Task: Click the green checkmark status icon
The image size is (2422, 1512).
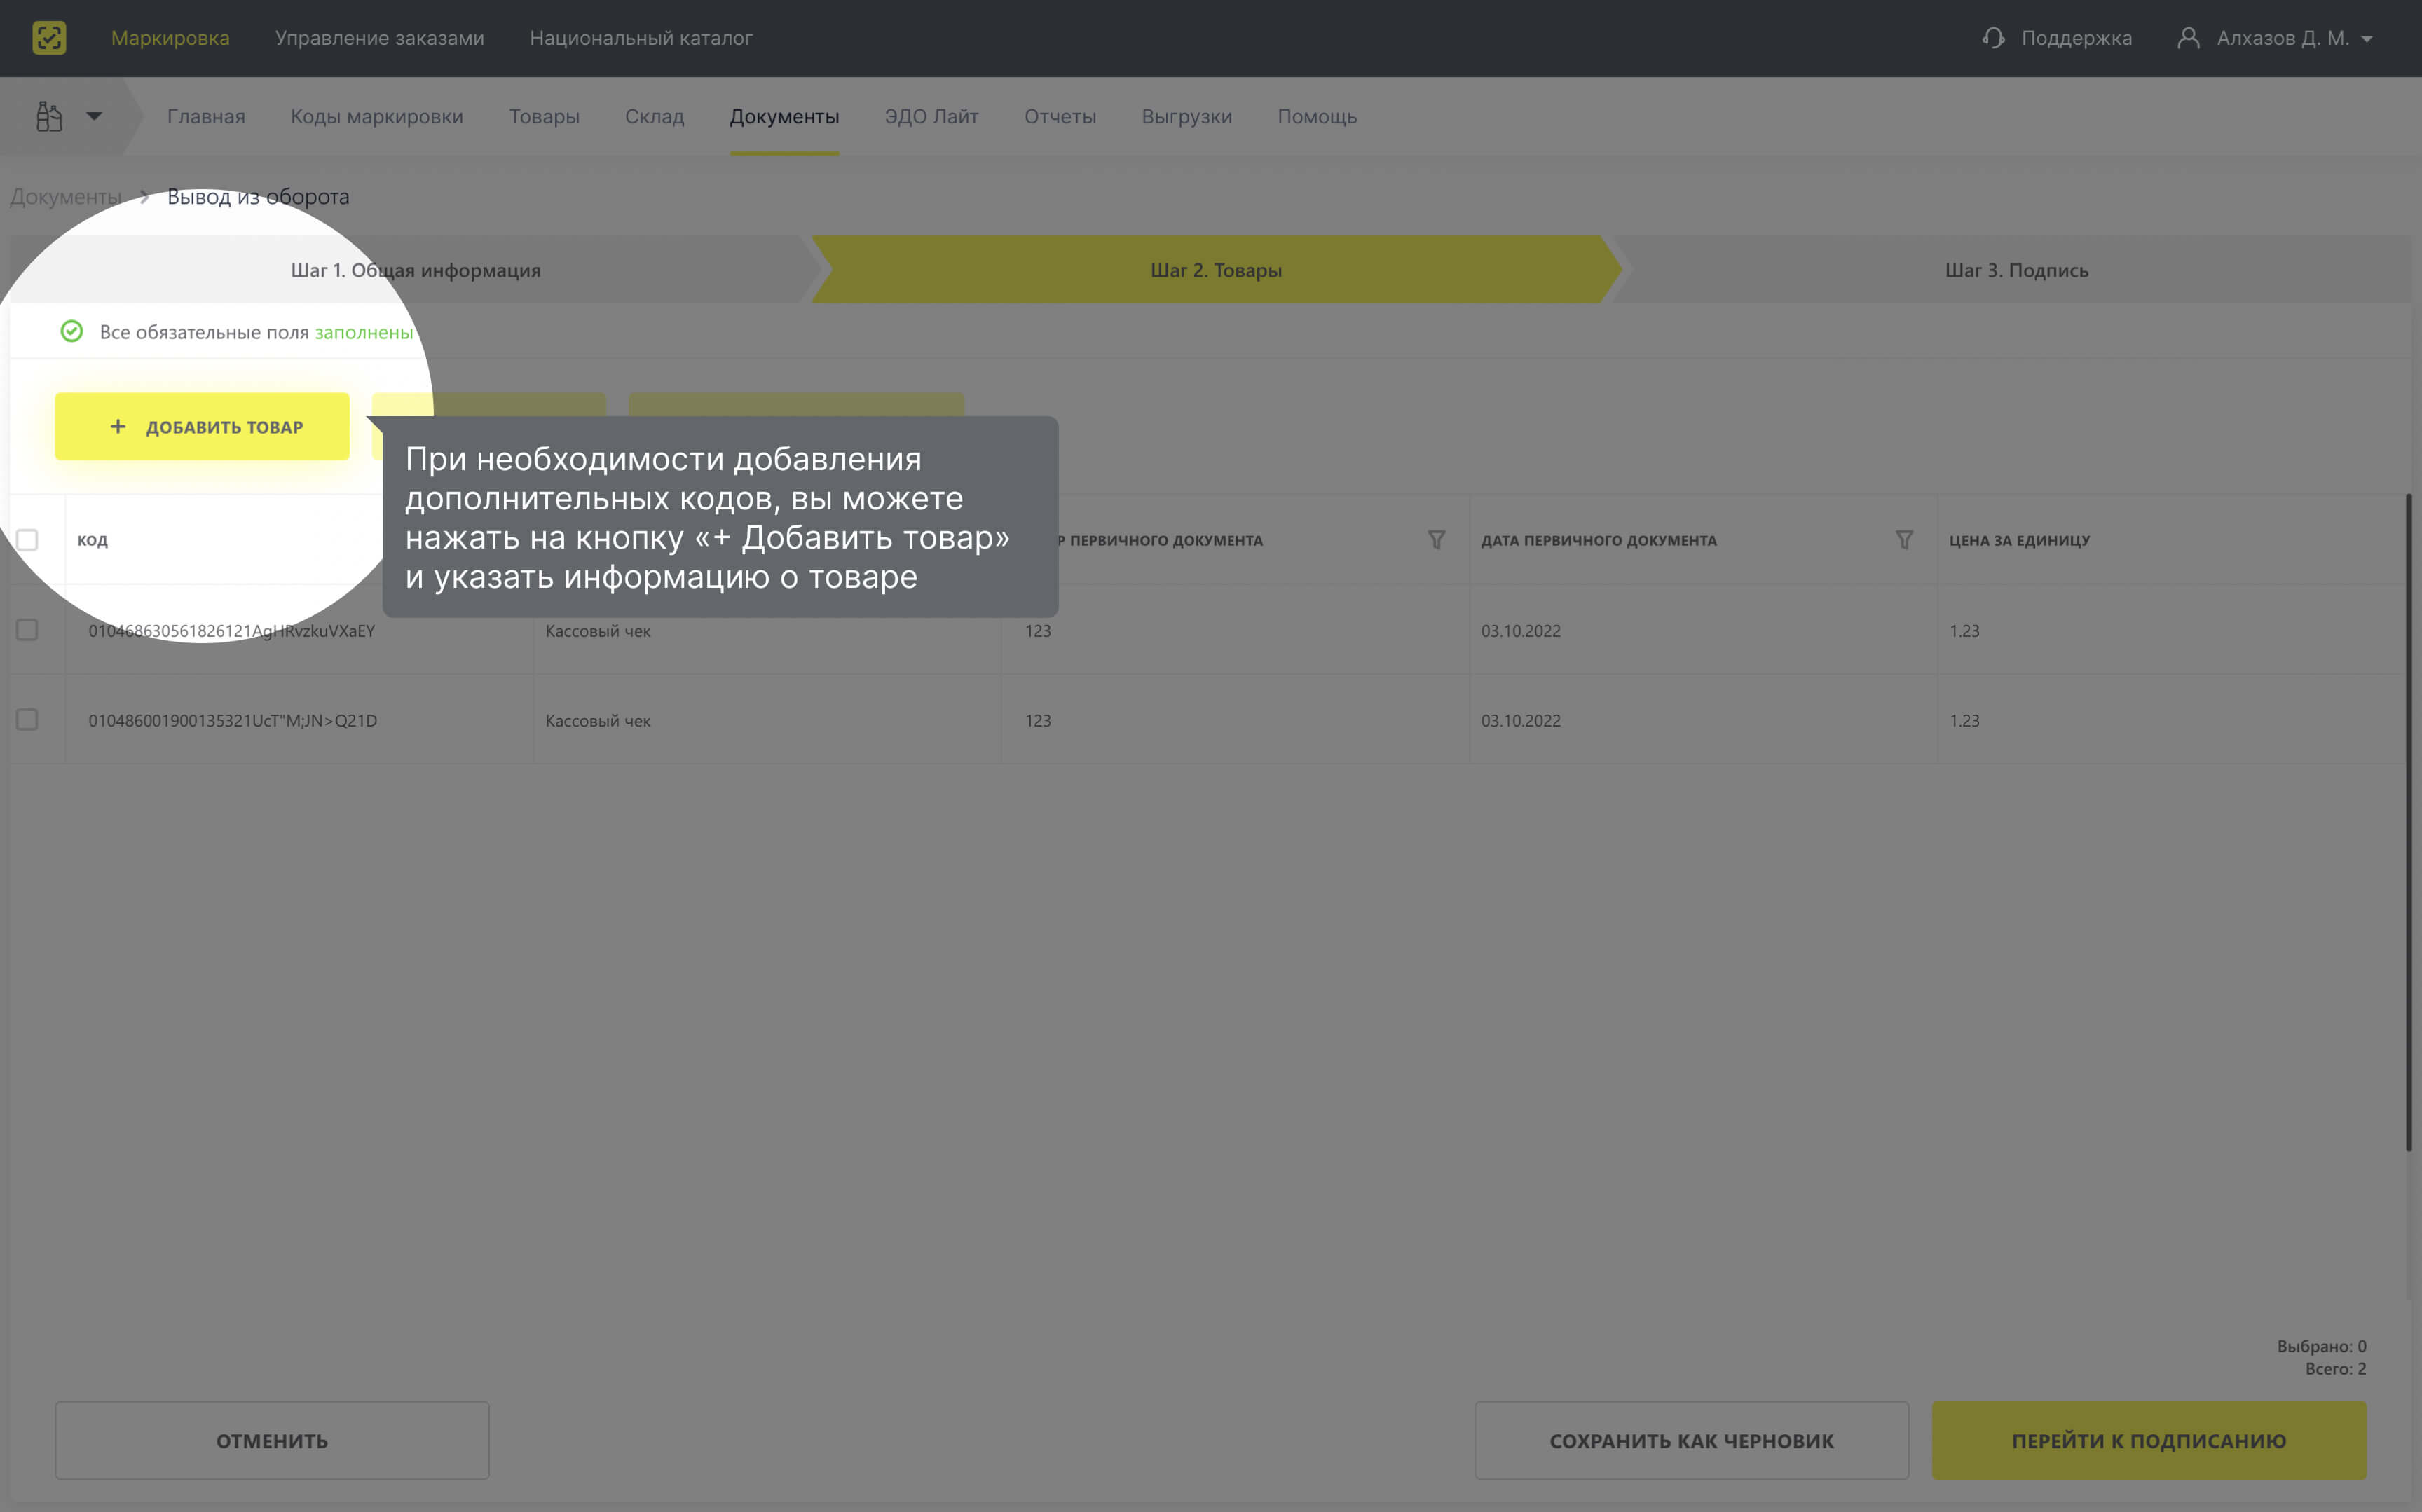Action: (72, 331)
